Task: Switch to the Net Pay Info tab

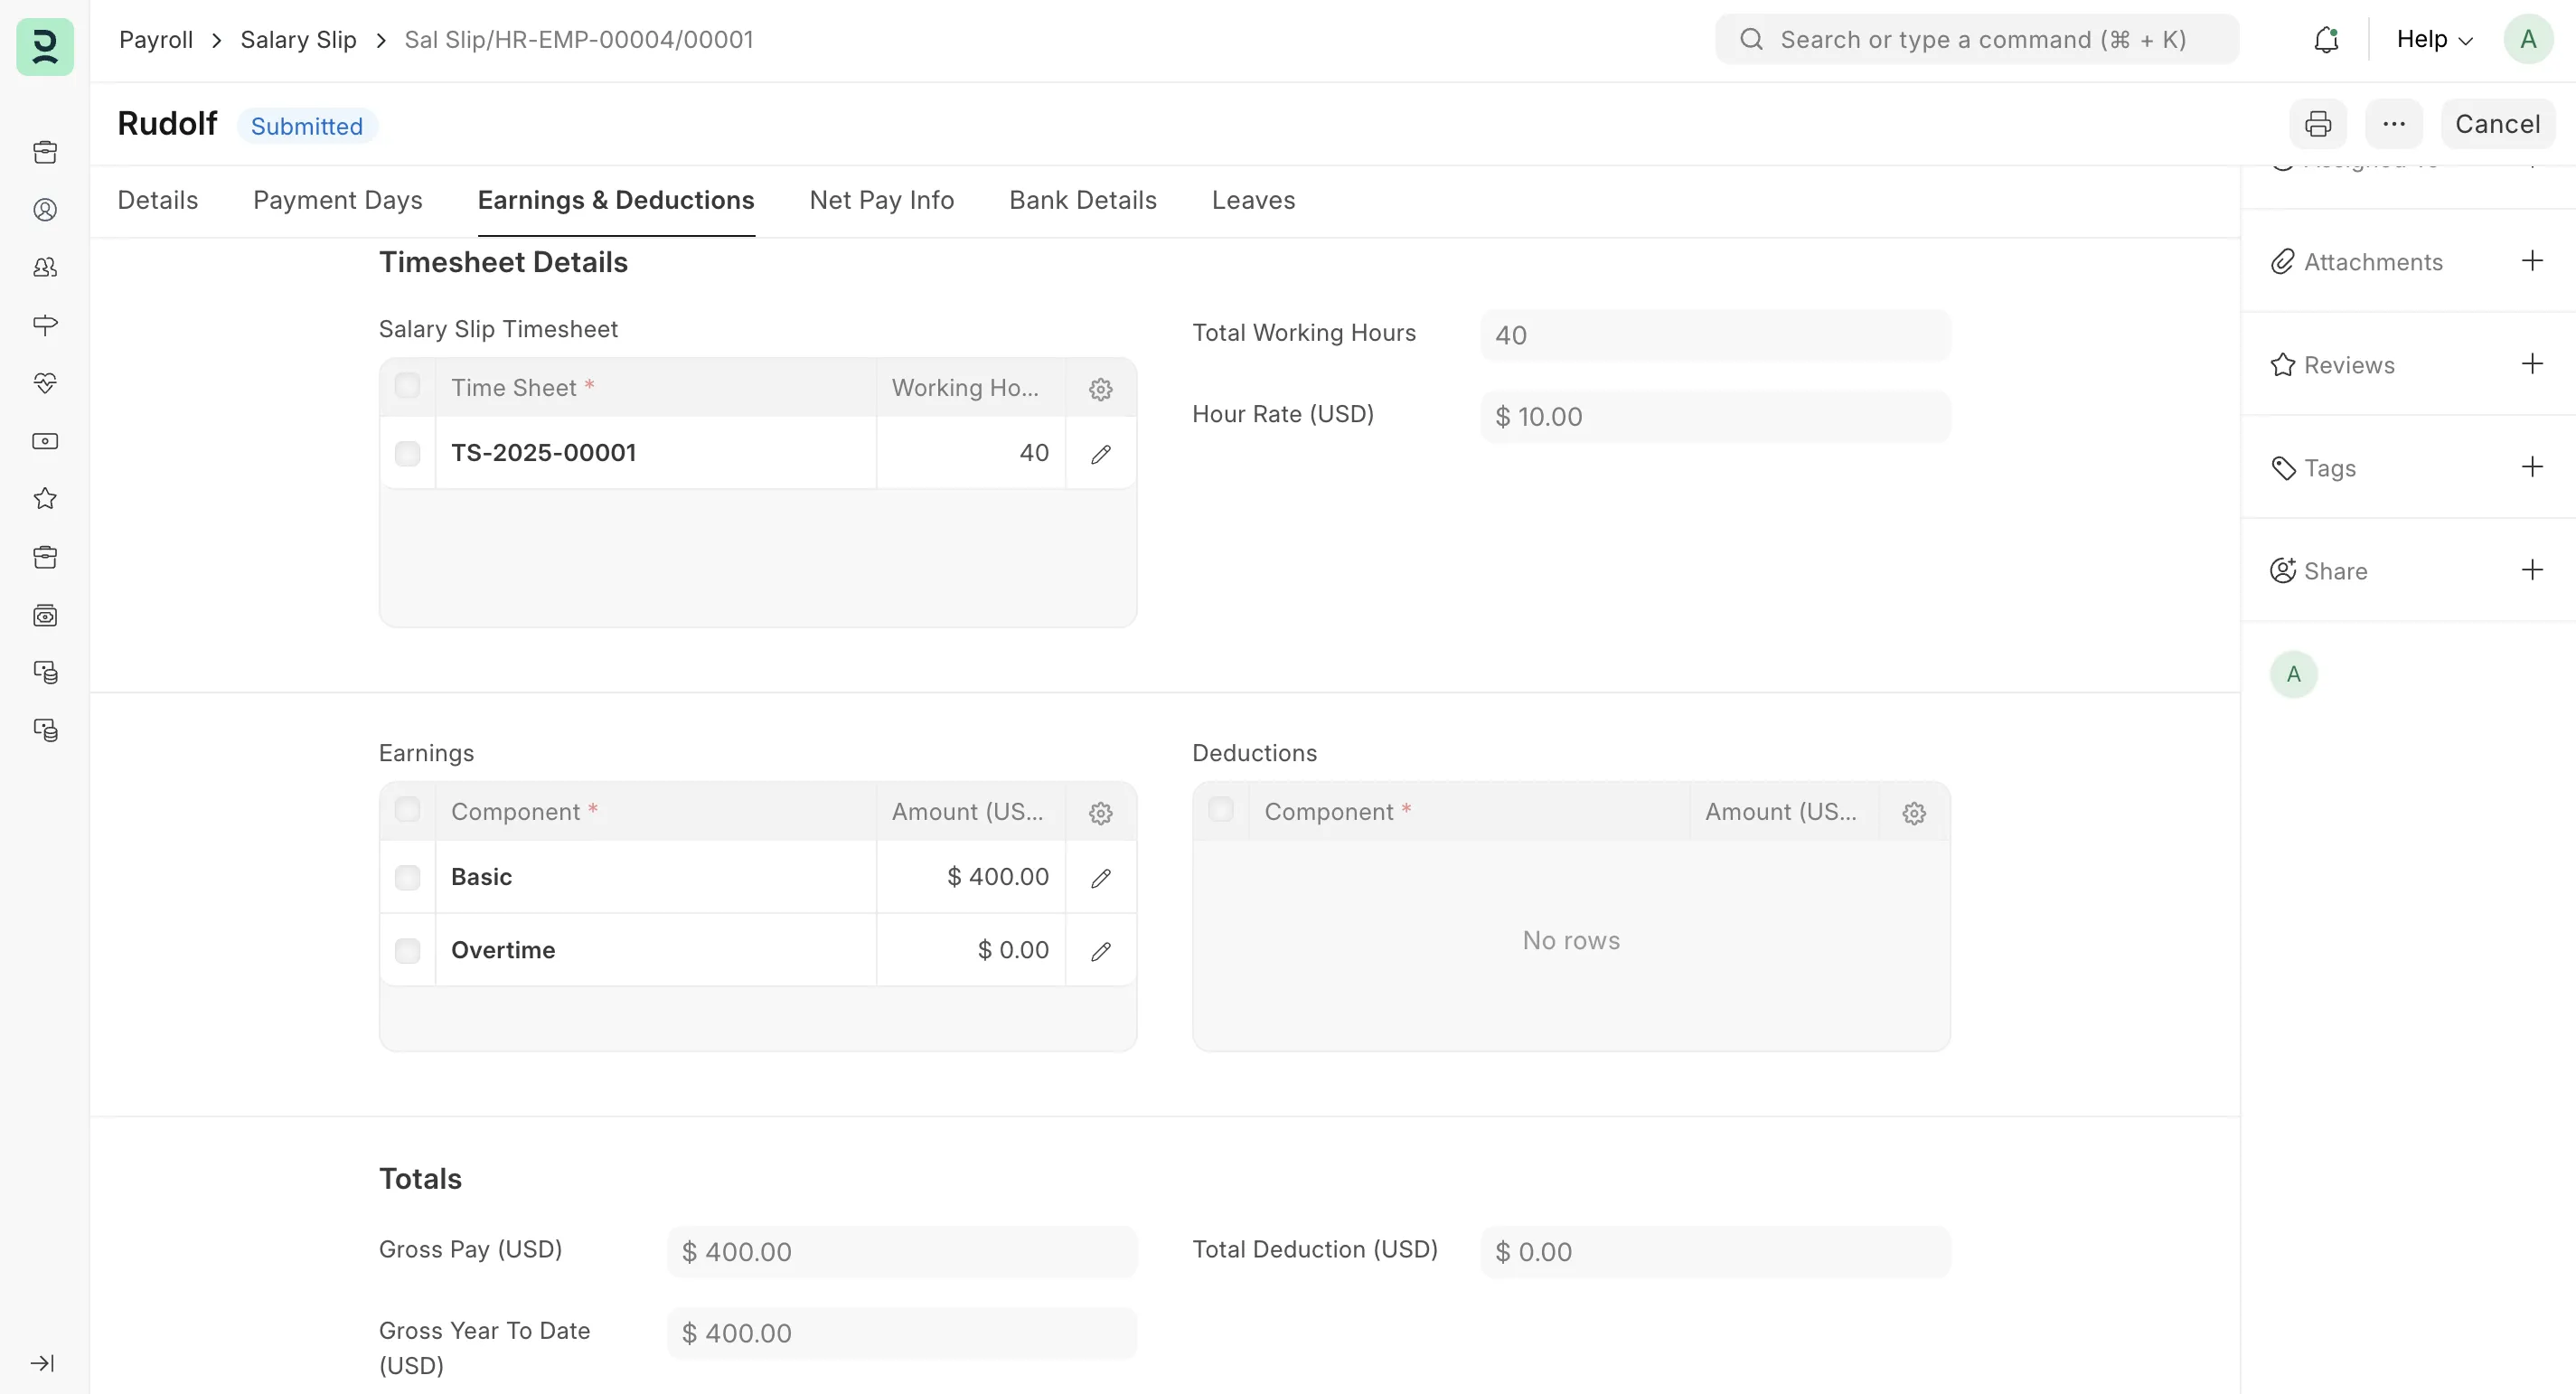Action: tap(881, 200)
